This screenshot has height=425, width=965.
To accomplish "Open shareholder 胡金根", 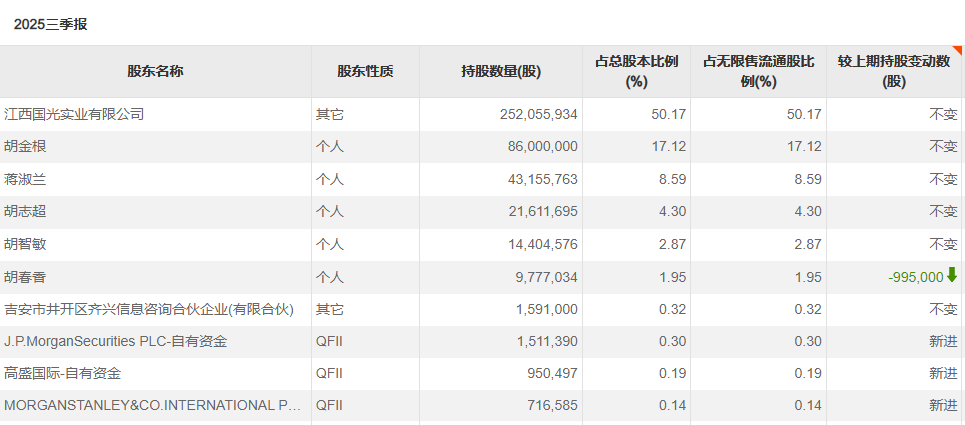I will coord(25,146).
